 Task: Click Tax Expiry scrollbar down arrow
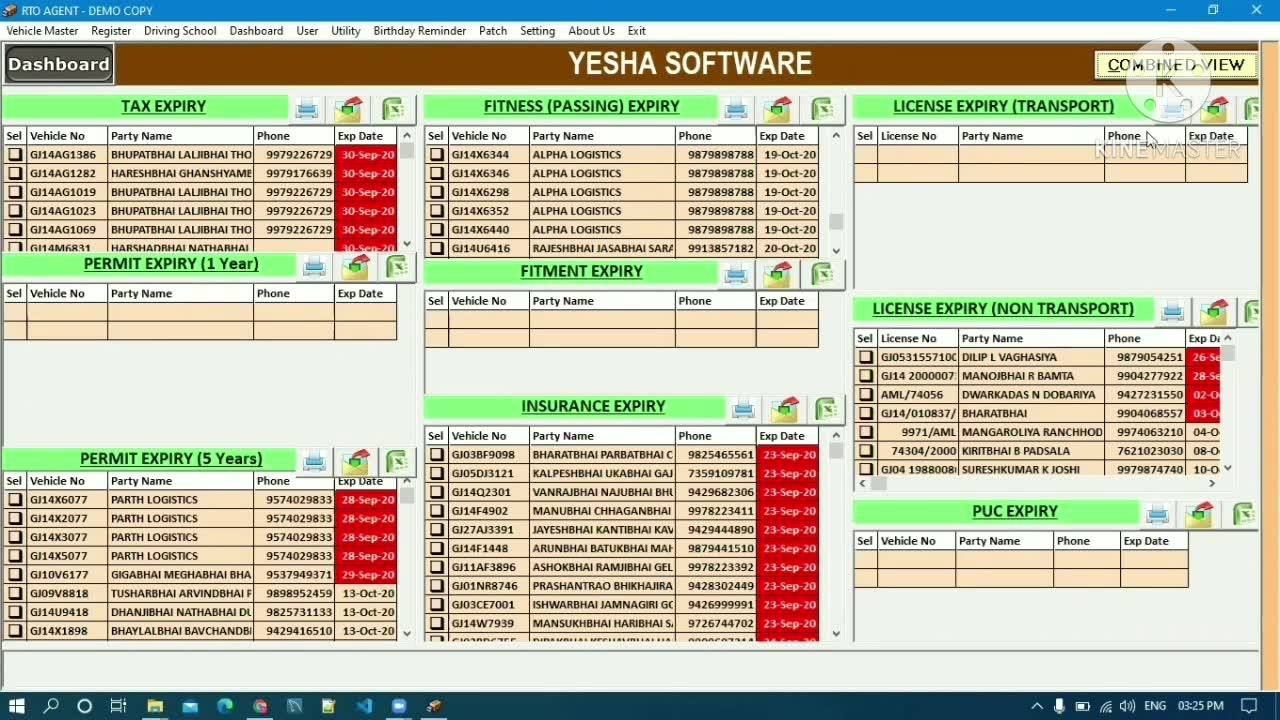click(407, 243)
